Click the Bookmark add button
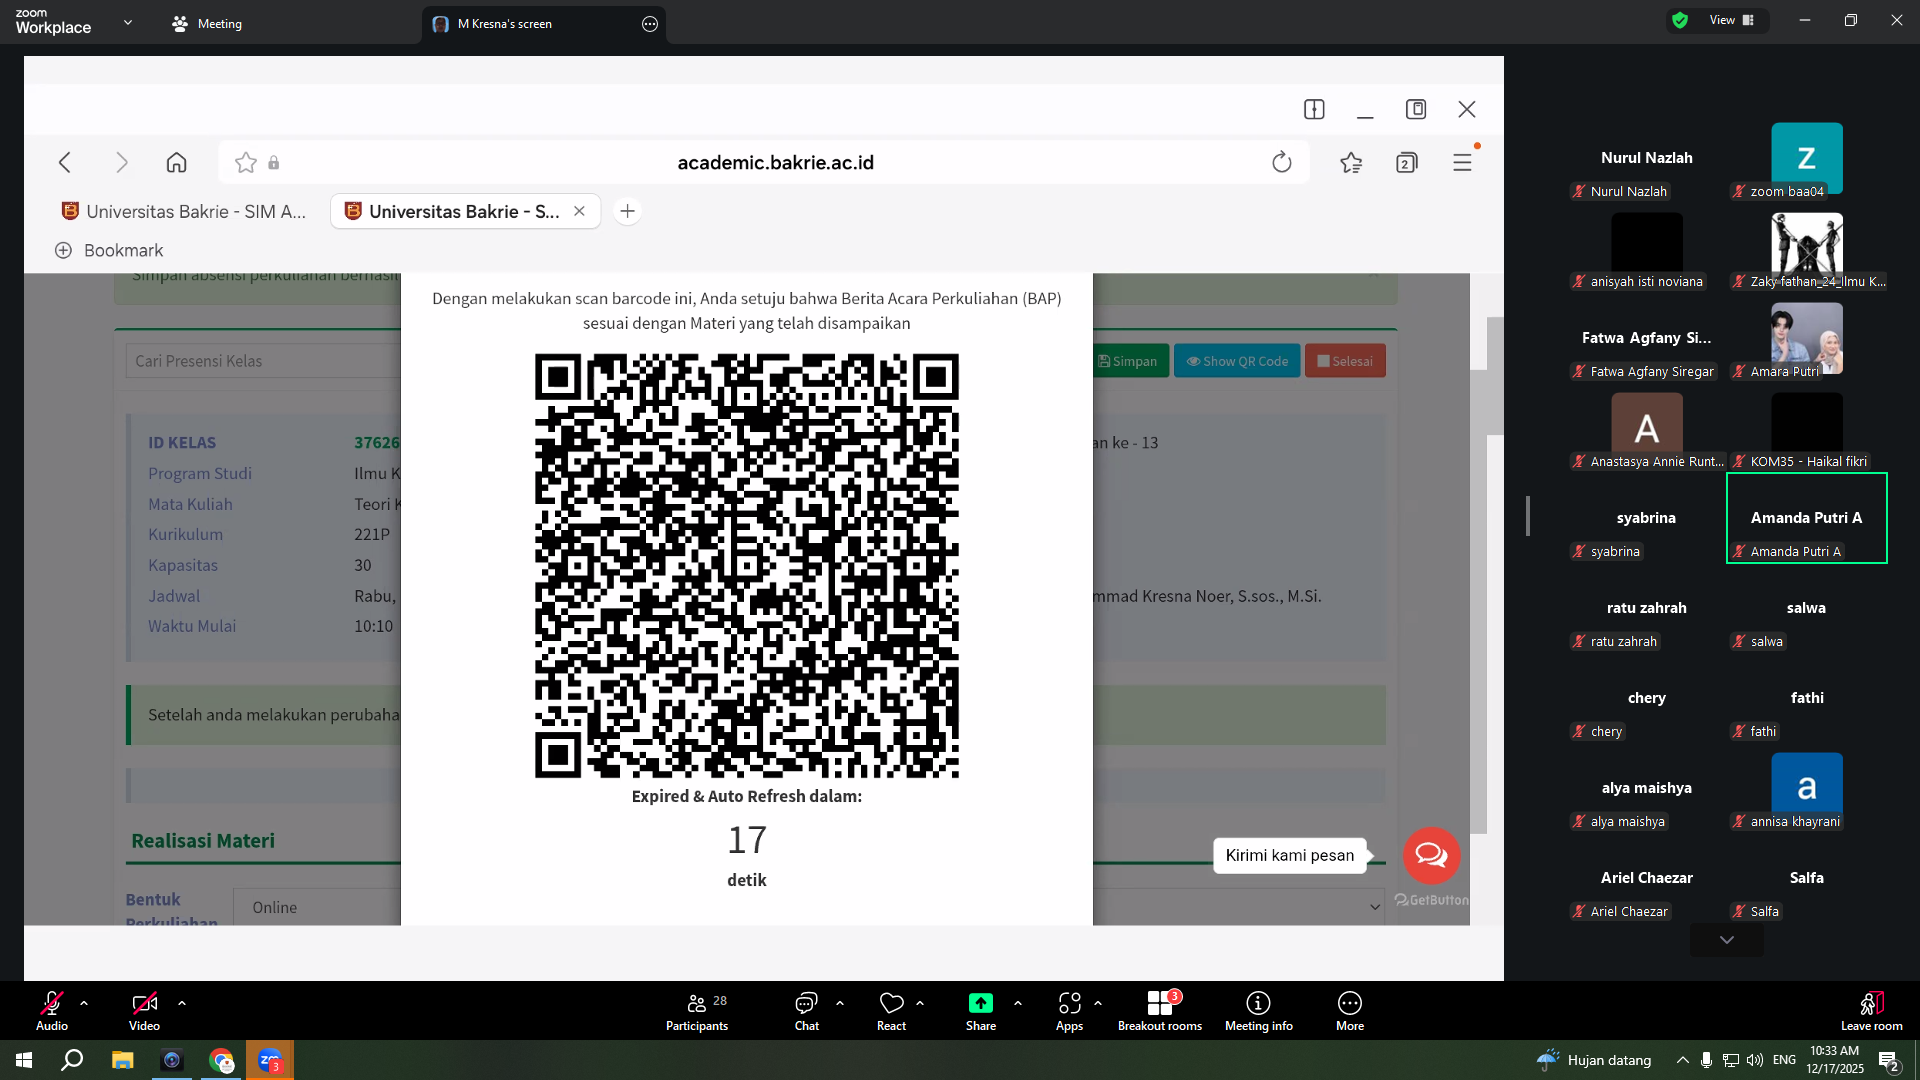This screenshot has width=1920, height=1080. (109, 250)
